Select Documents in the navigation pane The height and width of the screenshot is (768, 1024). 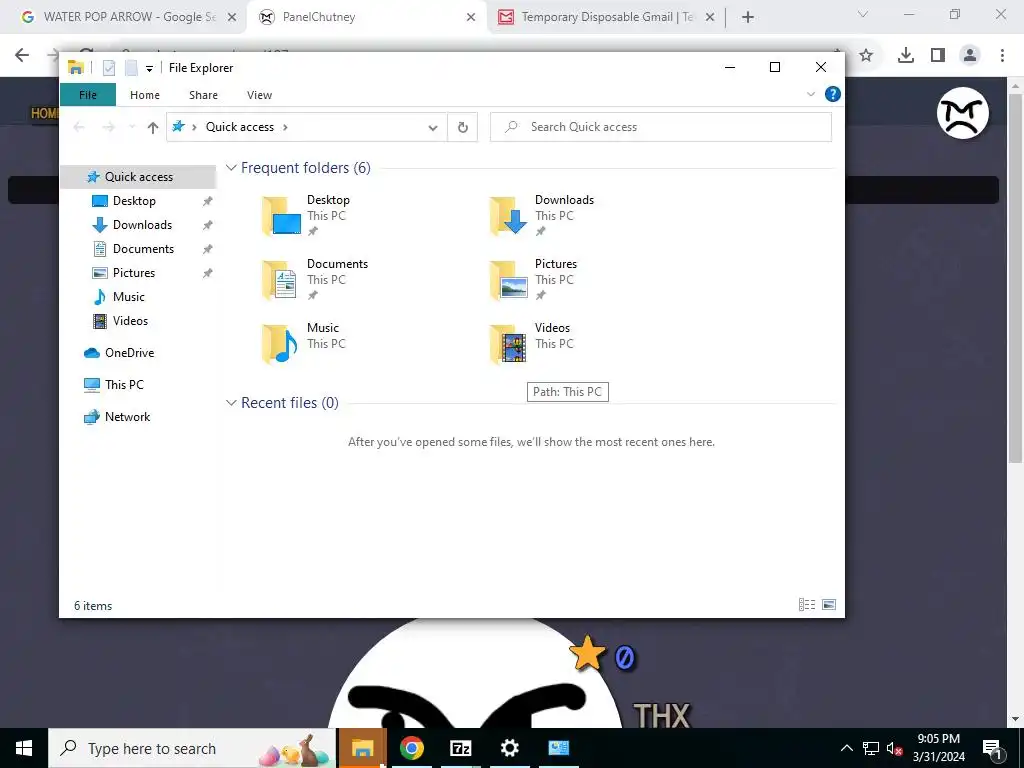[x=143, y=249]
